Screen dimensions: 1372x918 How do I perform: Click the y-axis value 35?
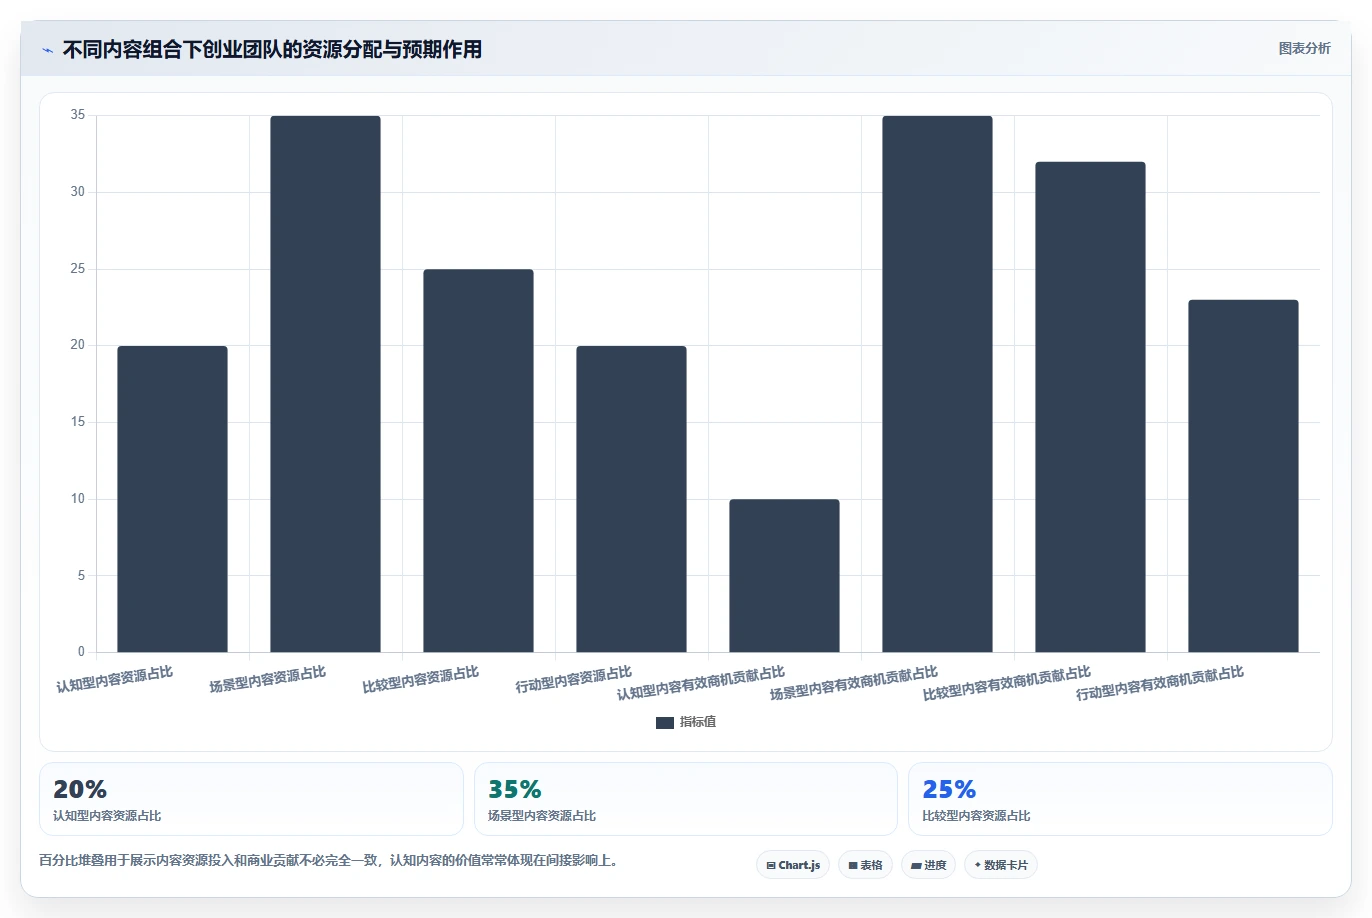(78, 115)
